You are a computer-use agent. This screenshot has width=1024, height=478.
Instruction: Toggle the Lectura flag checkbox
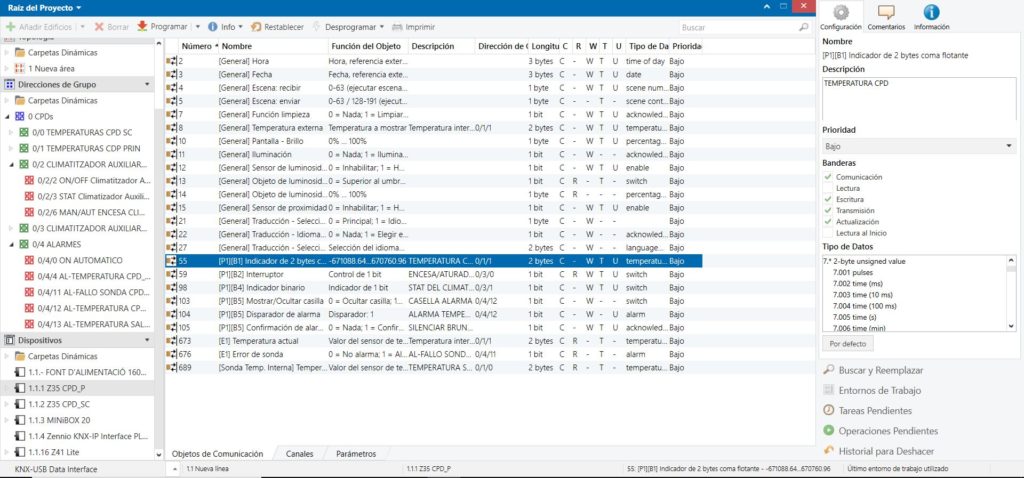[x=827, y=187]
